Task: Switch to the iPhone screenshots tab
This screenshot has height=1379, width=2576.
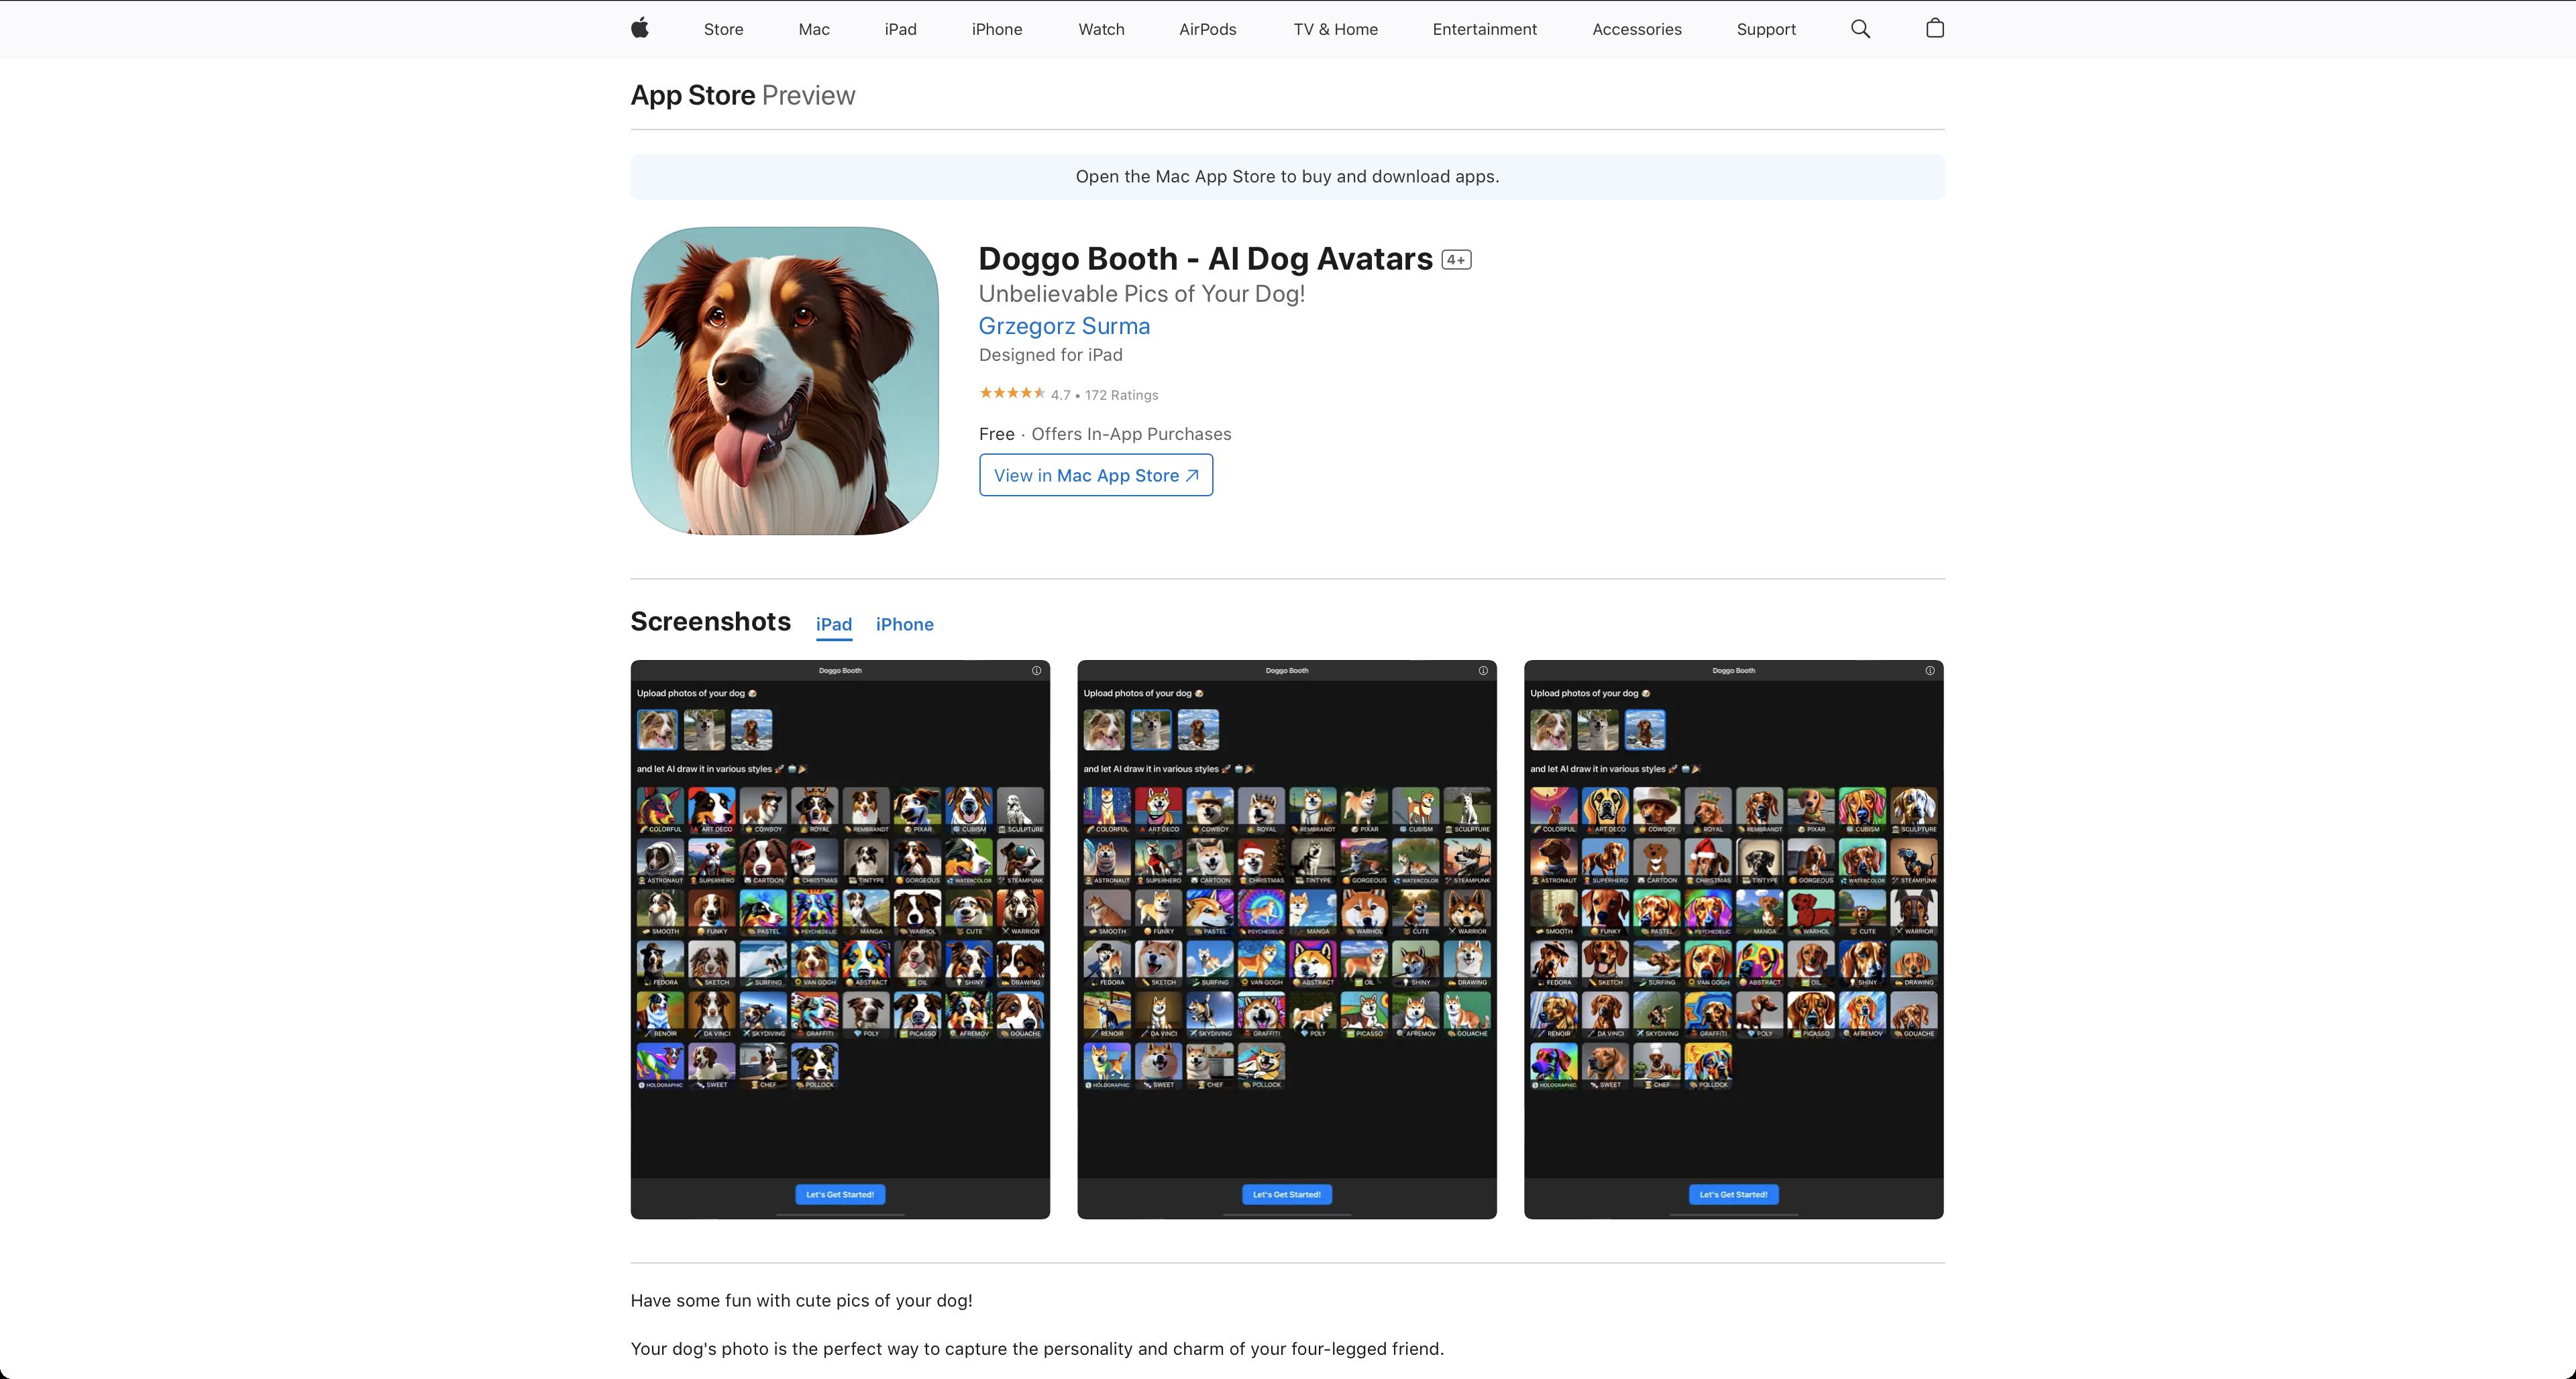Action: pyautogui.click(x=904, y=624)
